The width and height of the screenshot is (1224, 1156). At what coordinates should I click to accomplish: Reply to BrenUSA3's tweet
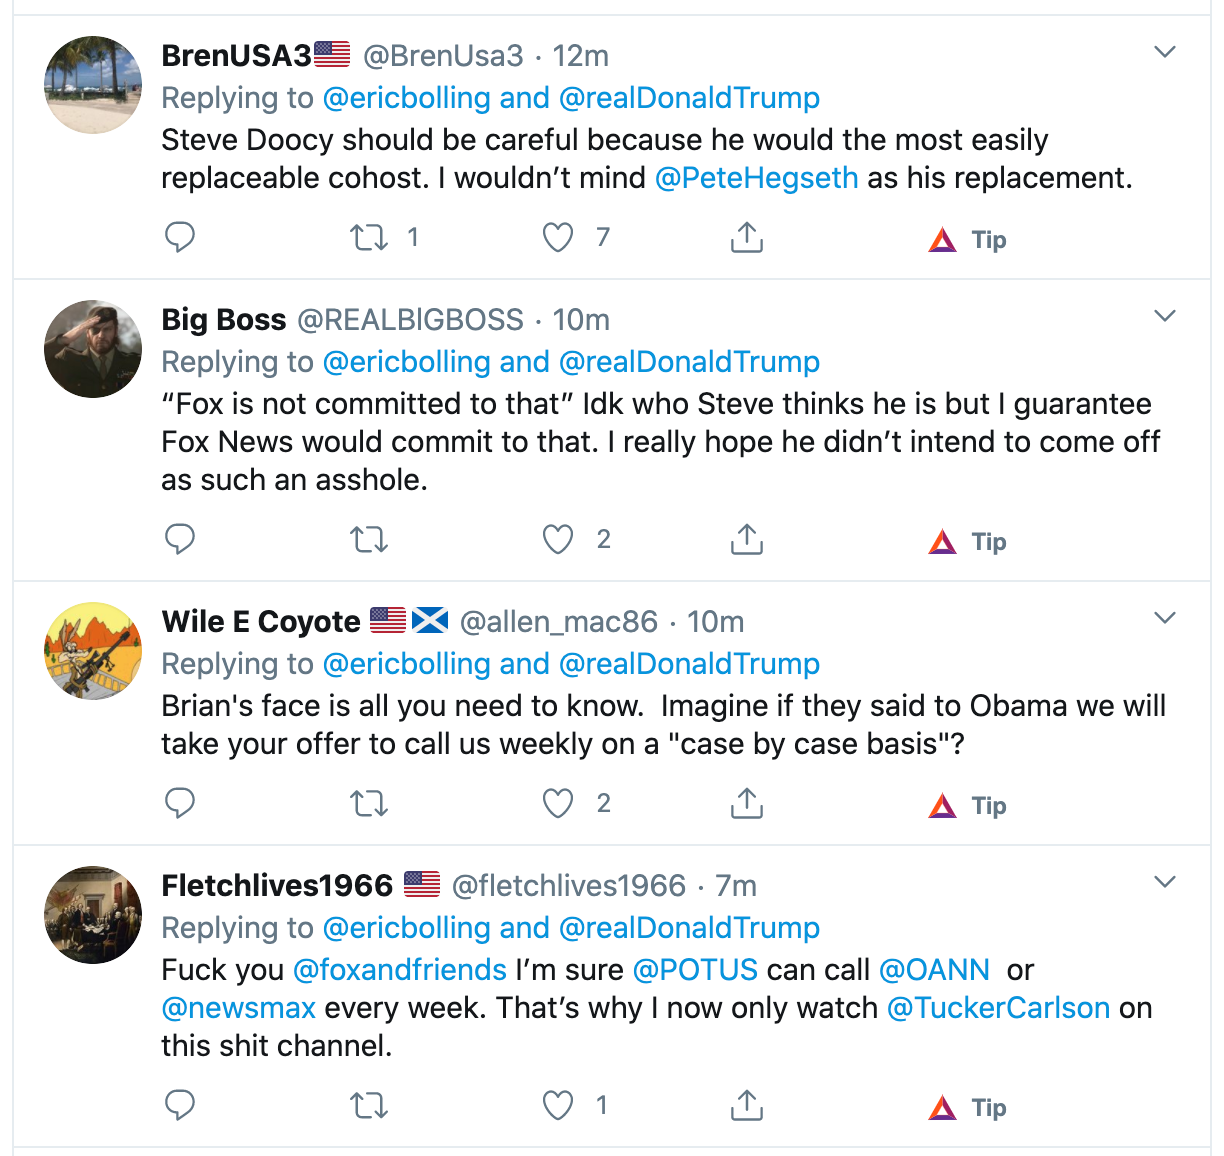point(180,237)
